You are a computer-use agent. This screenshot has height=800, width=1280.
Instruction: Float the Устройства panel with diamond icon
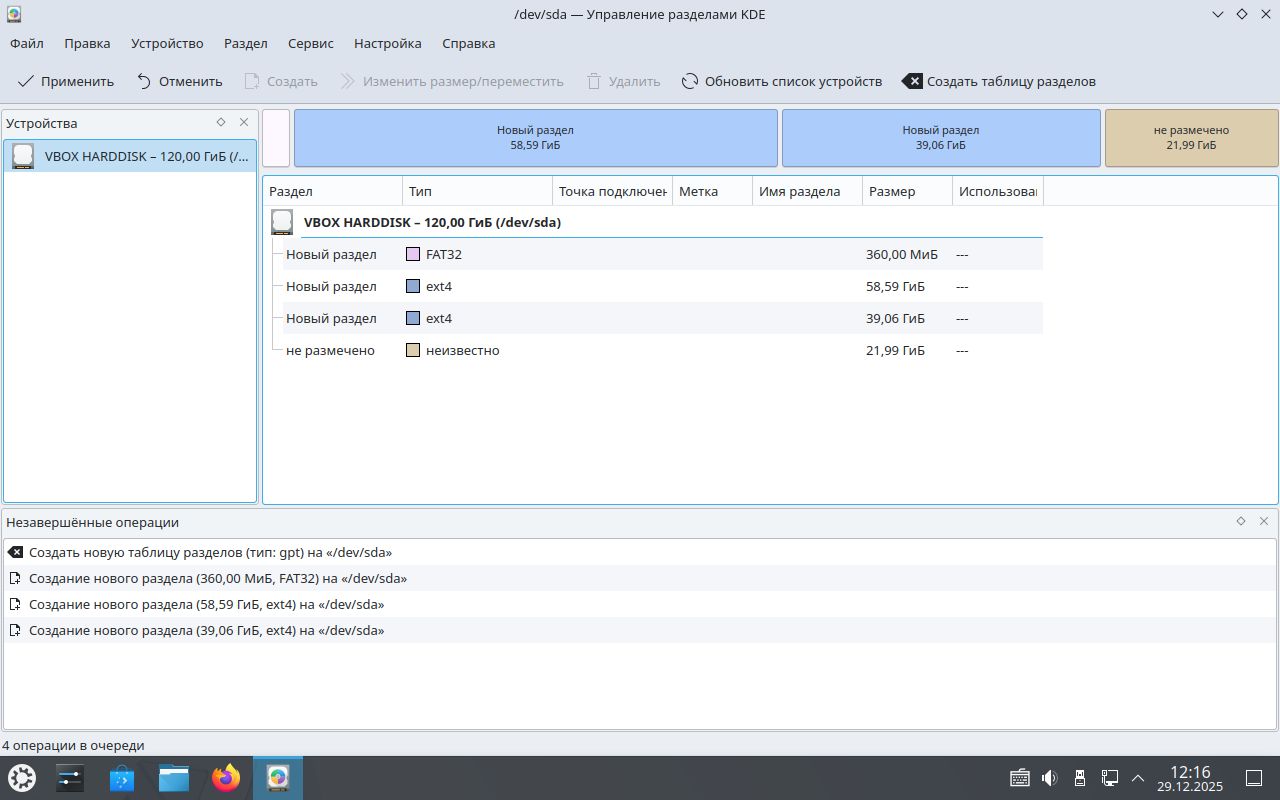pos(221,122)
